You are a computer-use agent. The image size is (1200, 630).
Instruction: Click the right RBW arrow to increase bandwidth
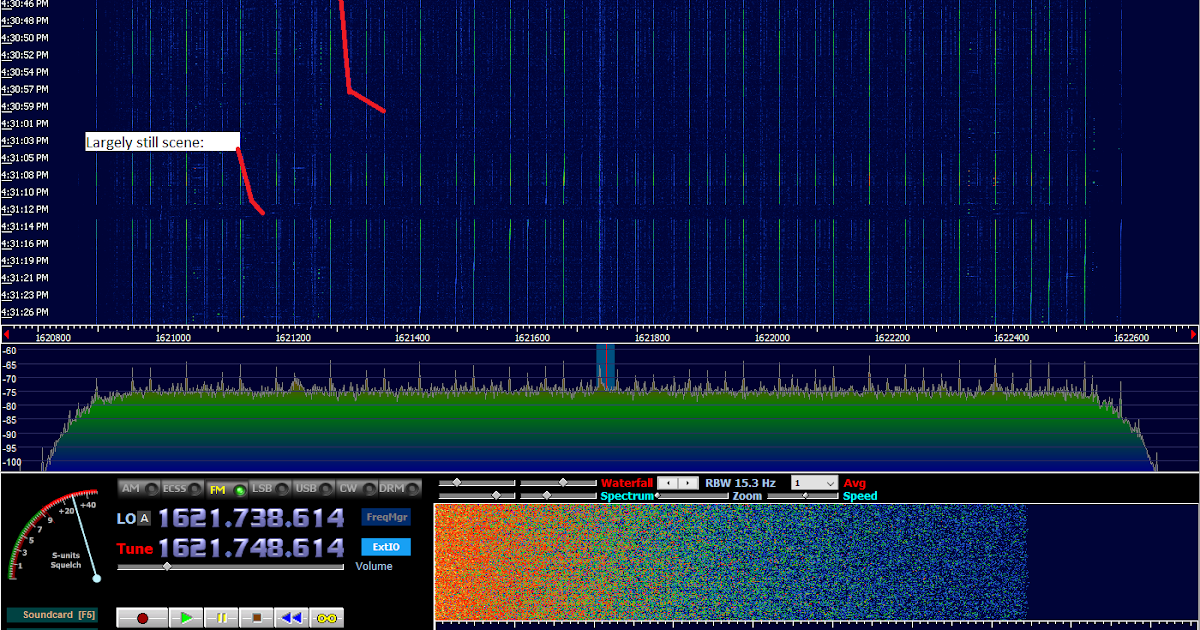(688, 482)
